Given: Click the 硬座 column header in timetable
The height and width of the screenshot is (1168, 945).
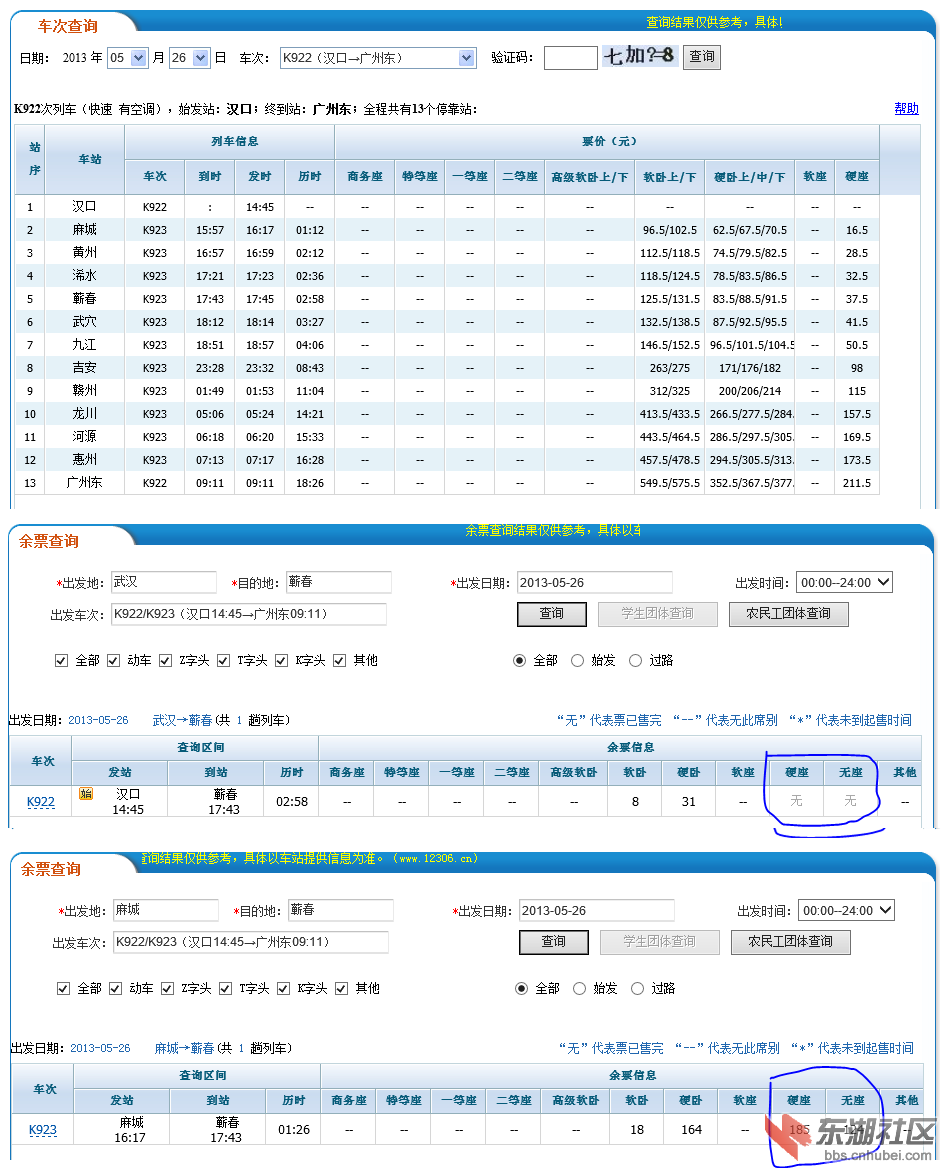Looking at the screenshot, I should (857, 177).
